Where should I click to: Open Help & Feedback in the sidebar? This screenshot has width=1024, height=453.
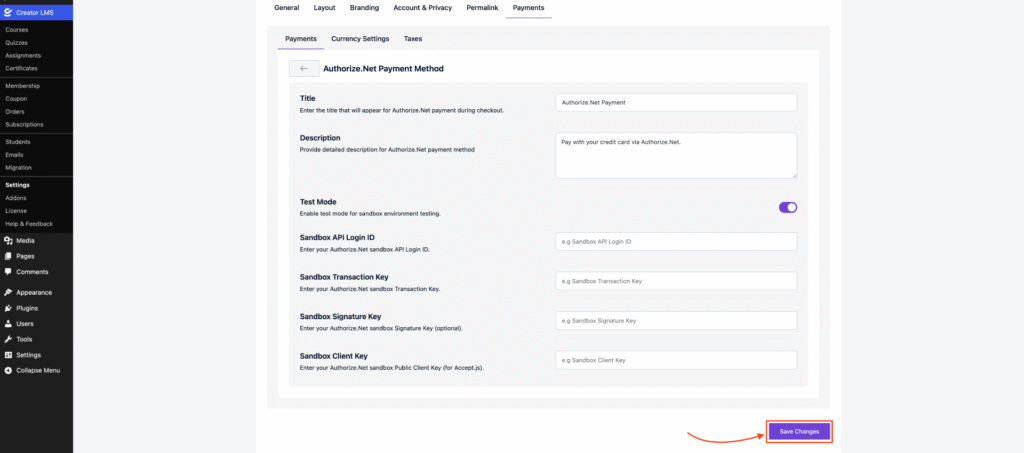click(29, 224)
